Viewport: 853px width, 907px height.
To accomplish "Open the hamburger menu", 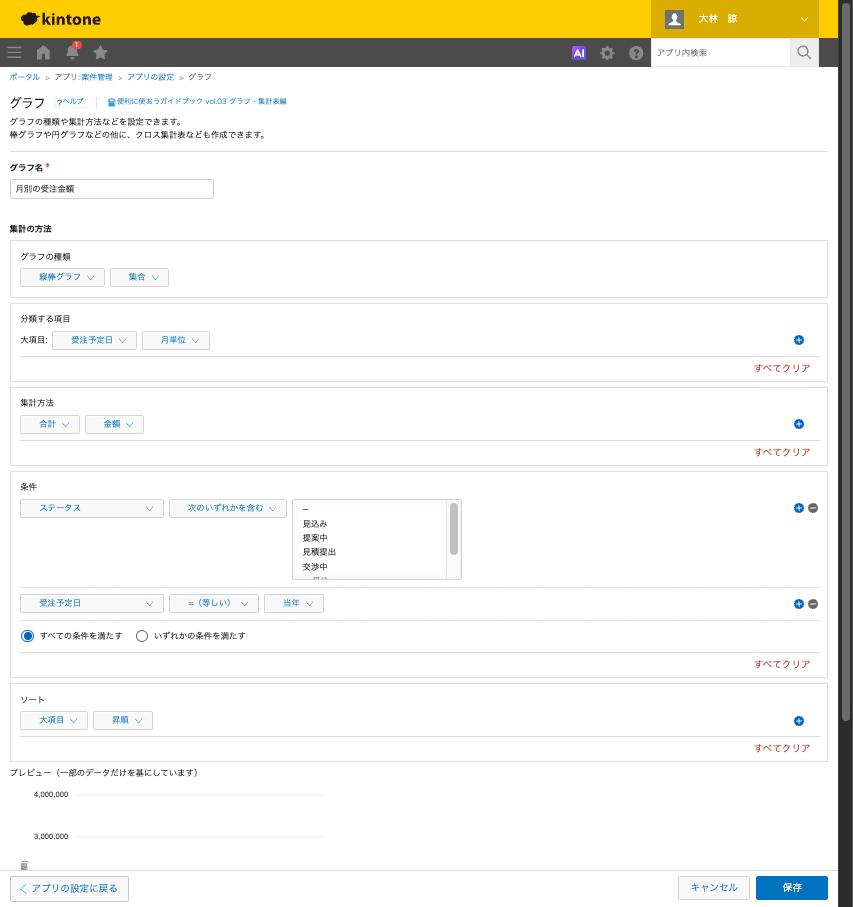I will coord(14,53).
